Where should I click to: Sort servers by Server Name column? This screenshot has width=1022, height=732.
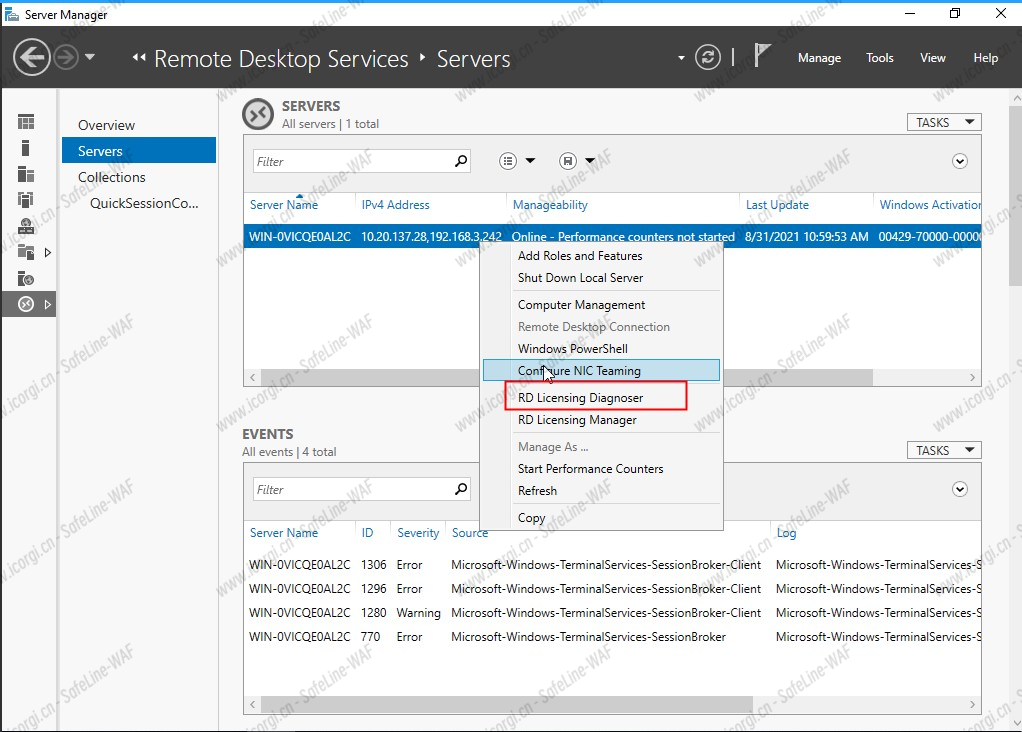(284, 205)
